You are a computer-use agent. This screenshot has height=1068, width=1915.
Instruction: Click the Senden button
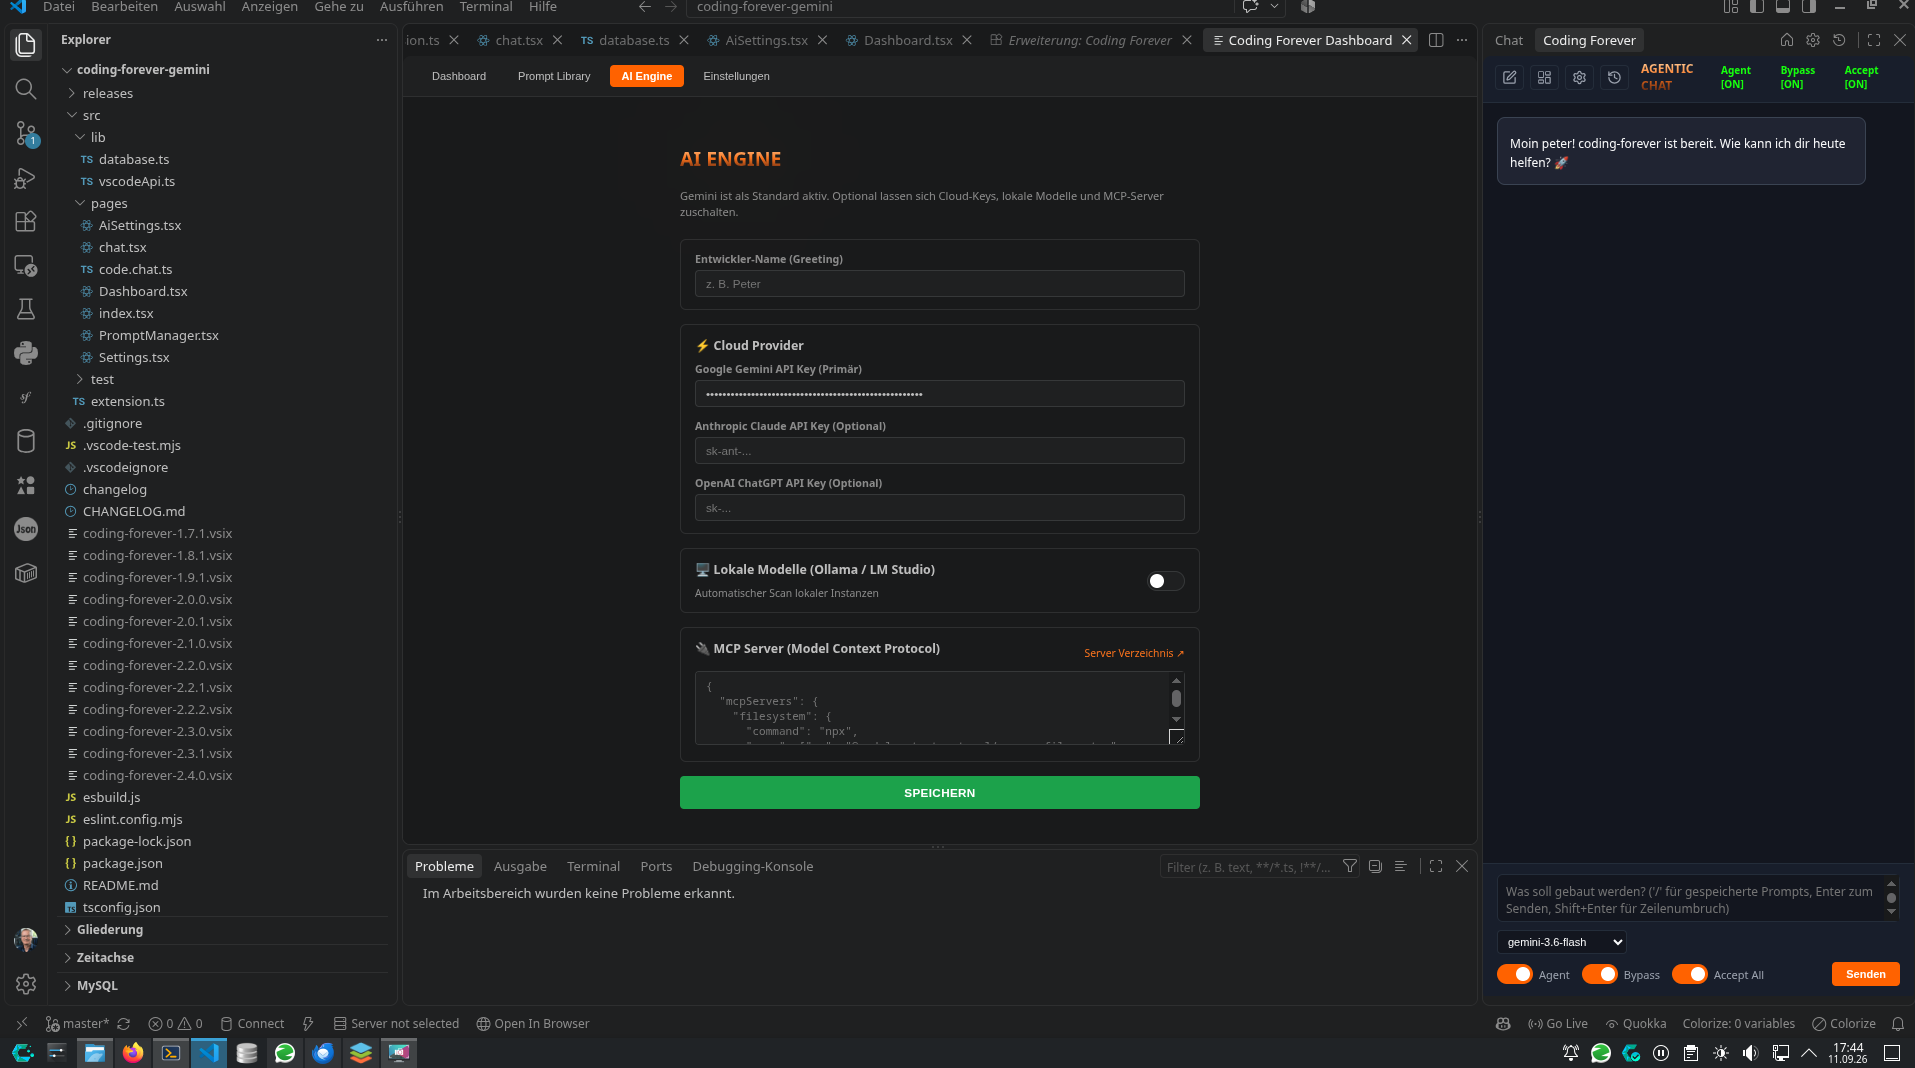coord(1865,974)
